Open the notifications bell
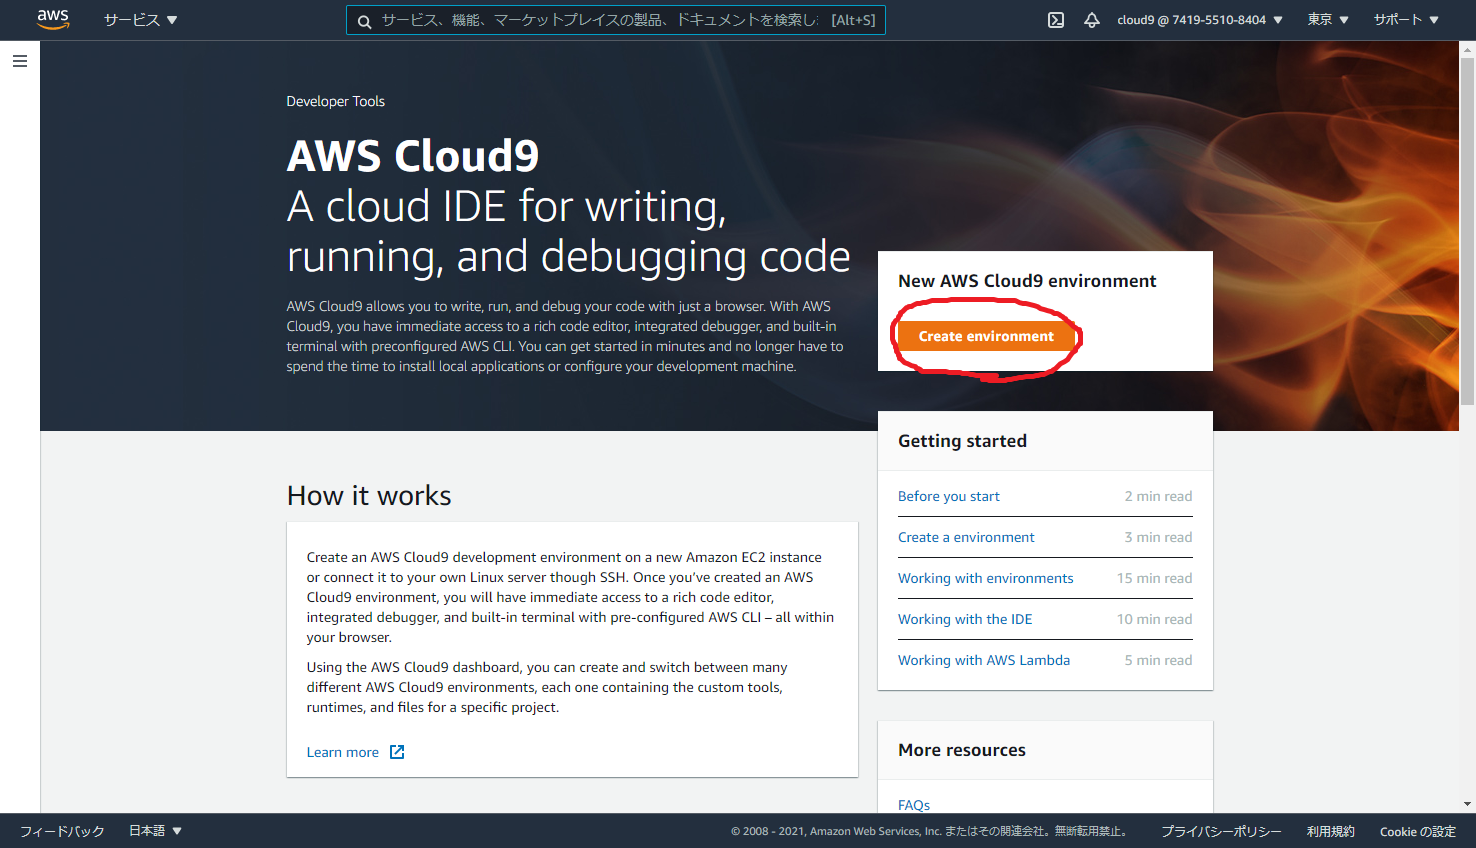Viewport: 1476px width, 848px height. click(x=1092, y=20)
